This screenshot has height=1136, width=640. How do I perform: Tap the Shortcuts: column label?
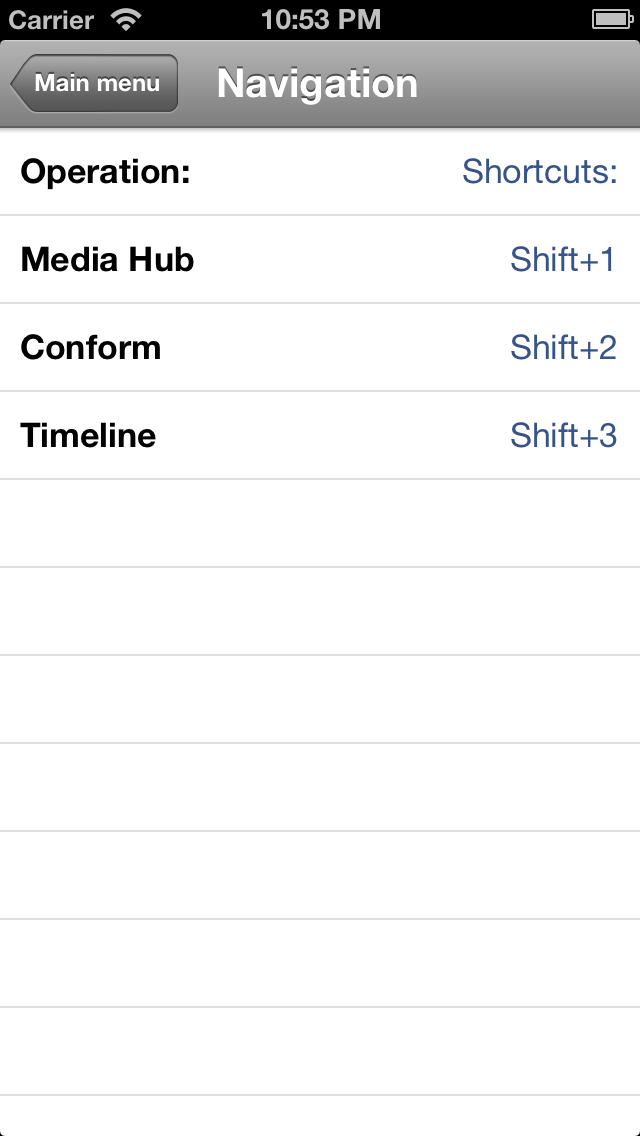click(539, 172)
